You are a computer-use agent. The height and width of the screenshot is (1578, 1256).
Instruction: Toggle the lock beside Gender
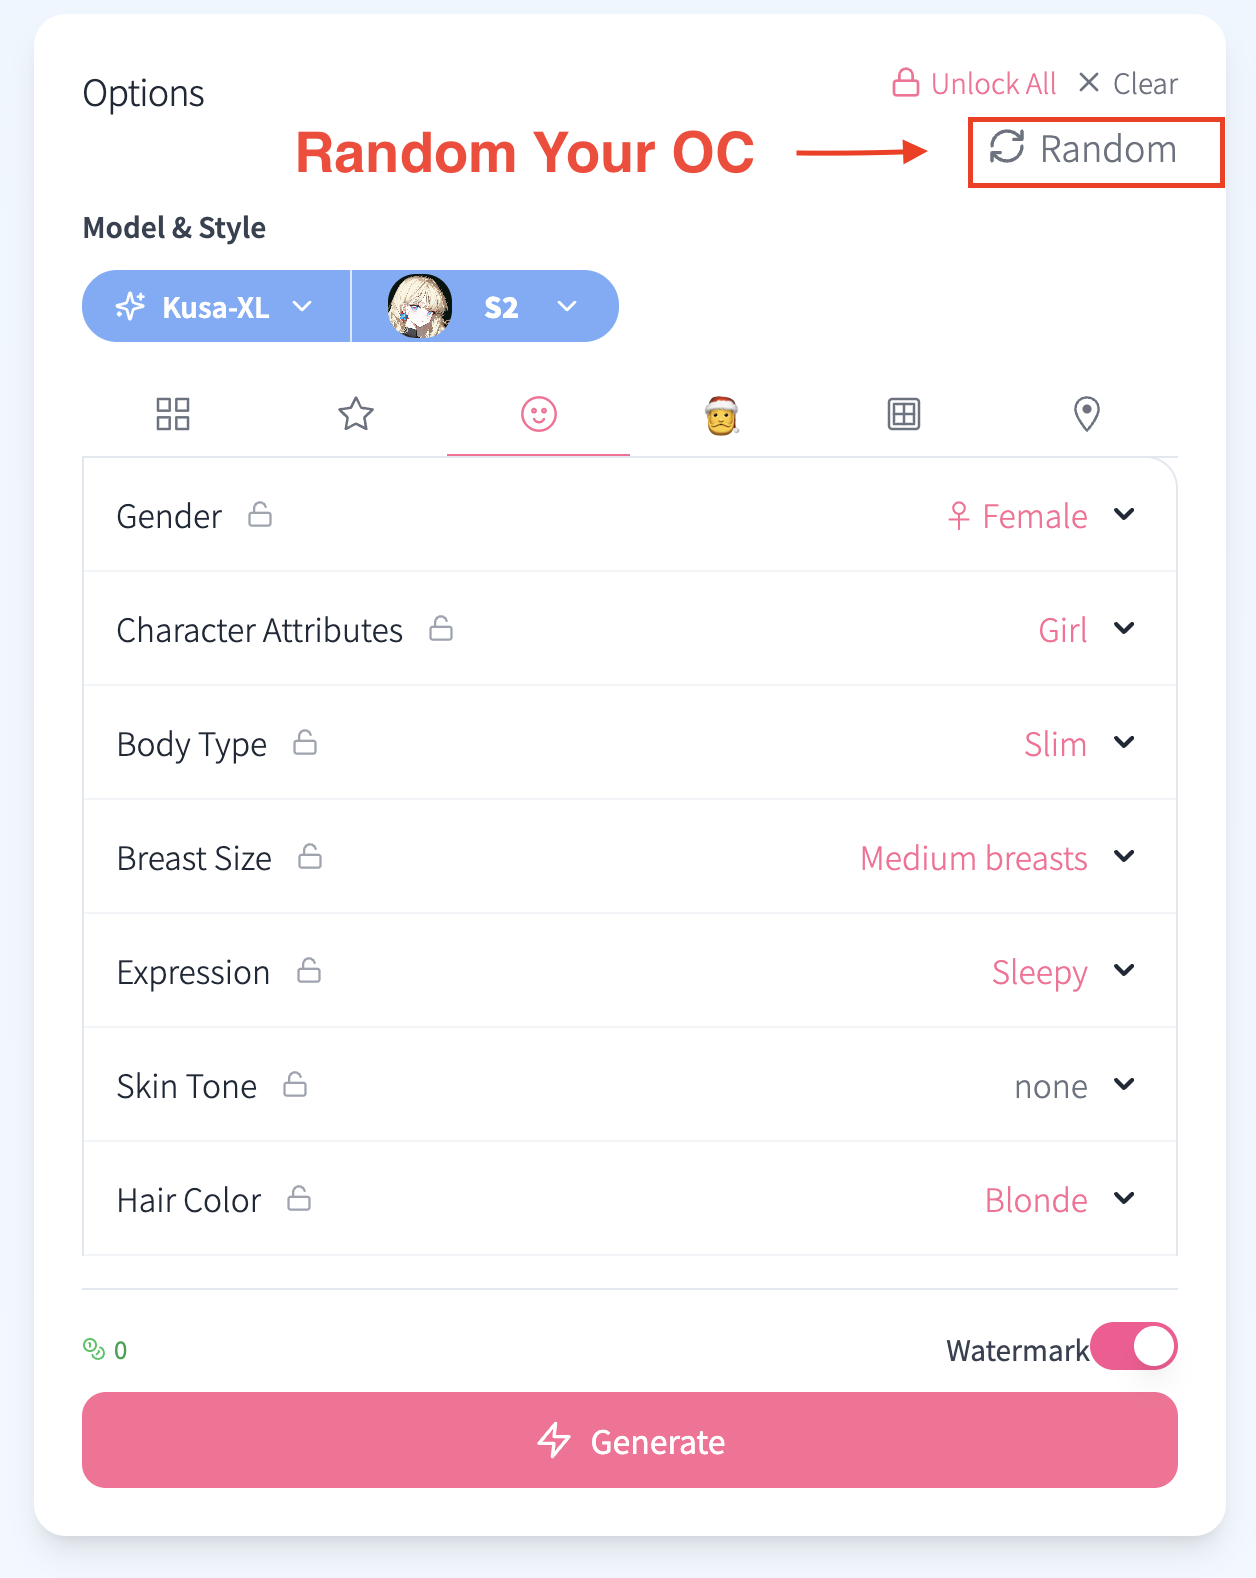click(x=260, y=515)
